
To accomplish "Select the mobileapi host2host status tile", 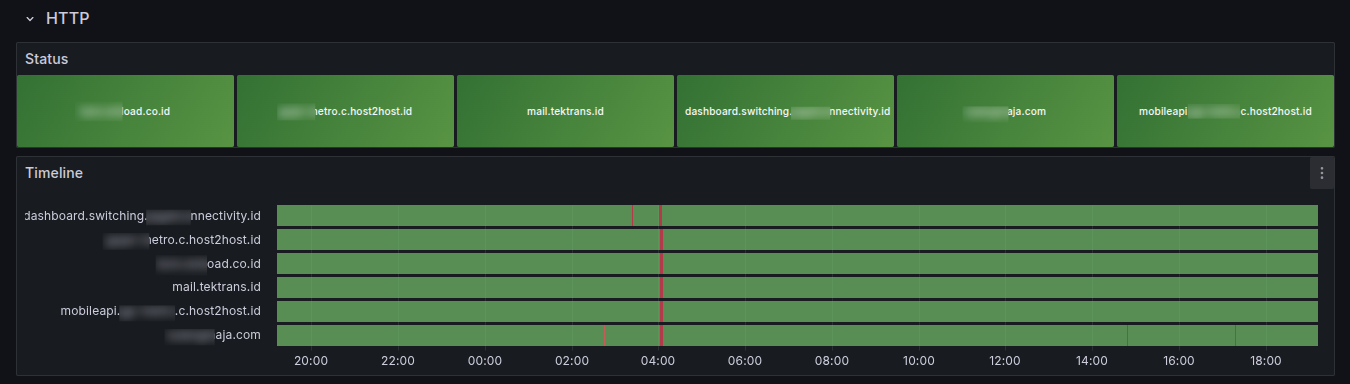I will [1225, 111].
